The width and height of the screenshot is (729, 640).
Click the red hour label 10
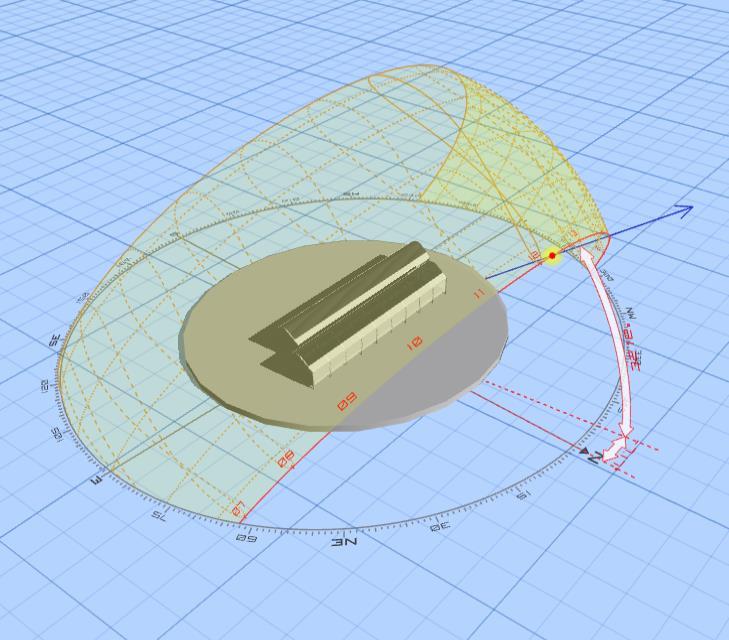[414, 343]
